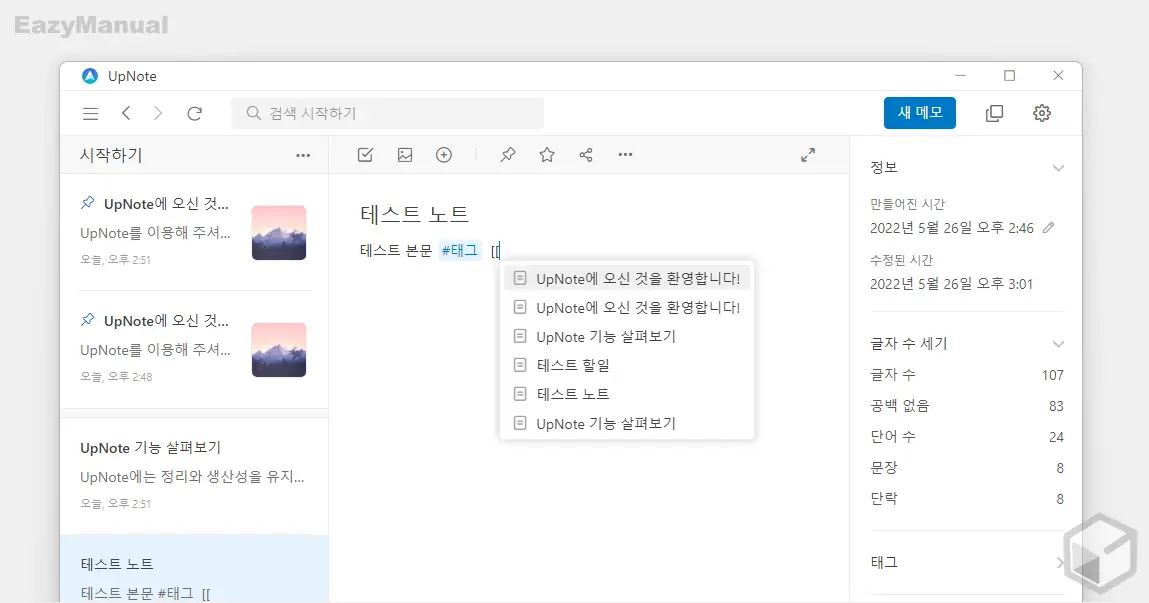Close the UpNote window
This screenshot has width=1149, height=603.
tap(1058, 75)
